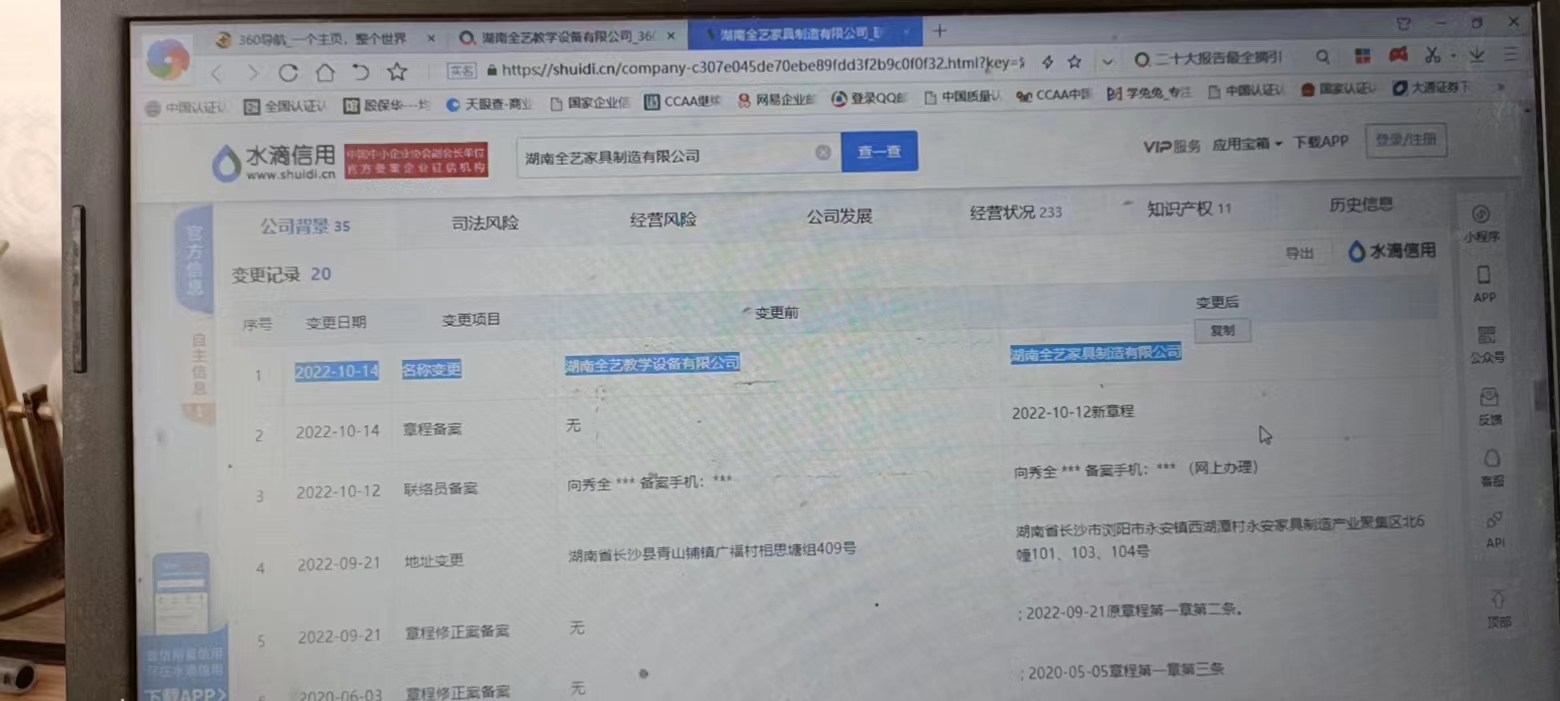Open the 国家企业信 bookmark
The width and height of the screenshot is (1560, 701).
[x=590, y=103]
